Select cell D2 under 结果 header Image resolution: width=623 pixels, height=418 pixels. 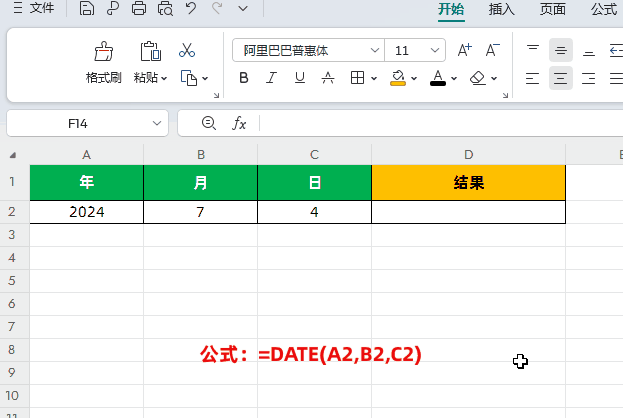(x=468, y=212)
